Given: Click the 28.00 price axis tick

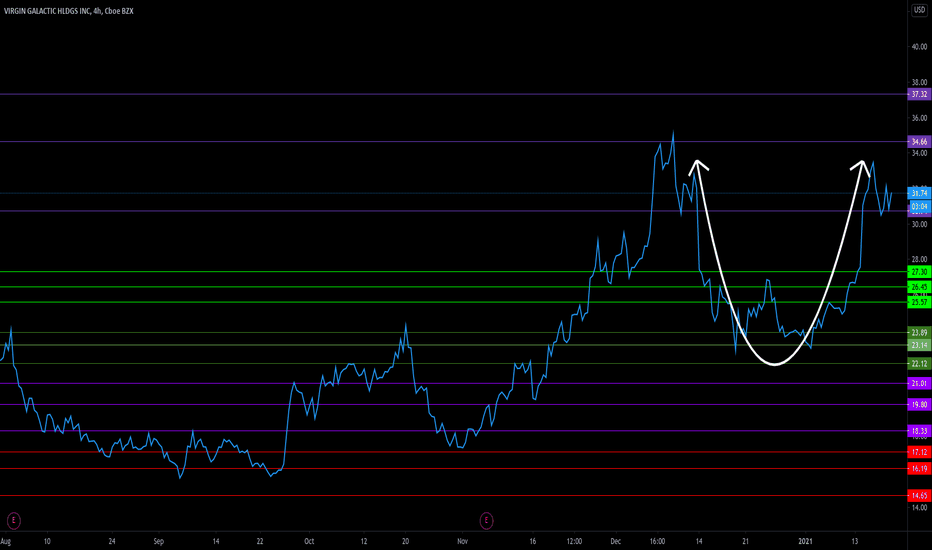Looking at the screenshot, I should [x=919, y=259].
